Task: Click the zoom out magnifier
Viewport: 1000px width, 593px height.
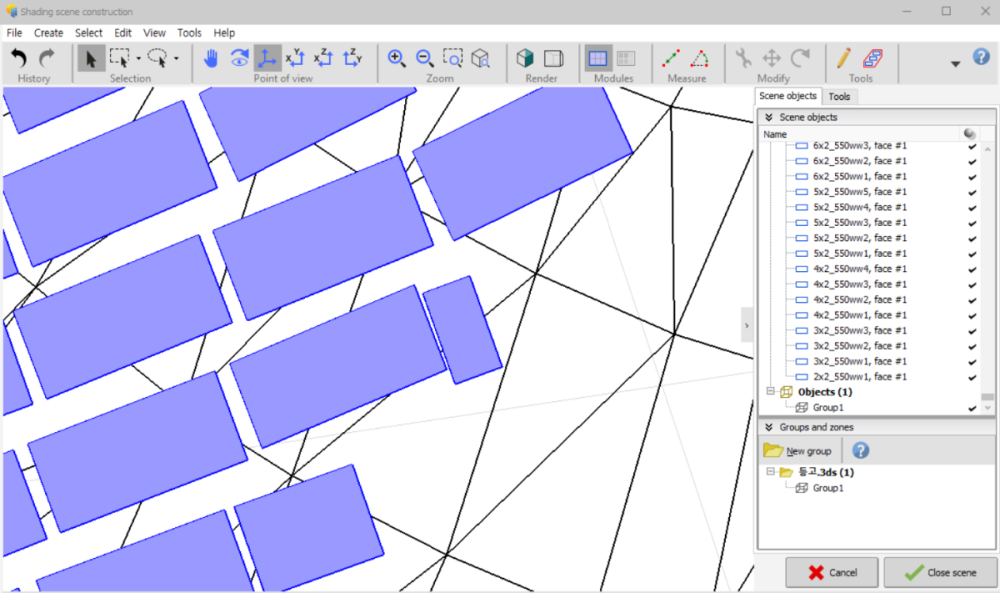Action: [425, 59]
